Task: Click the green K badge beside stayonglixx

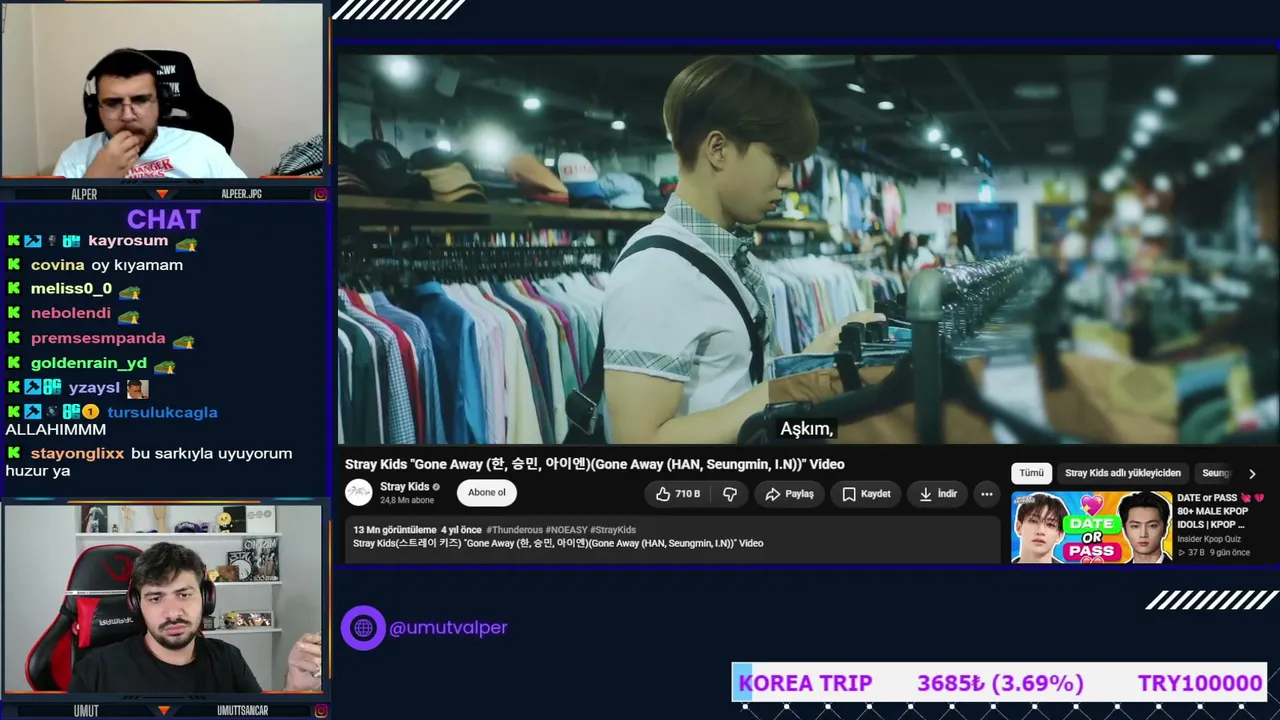Action: point(14,453)
